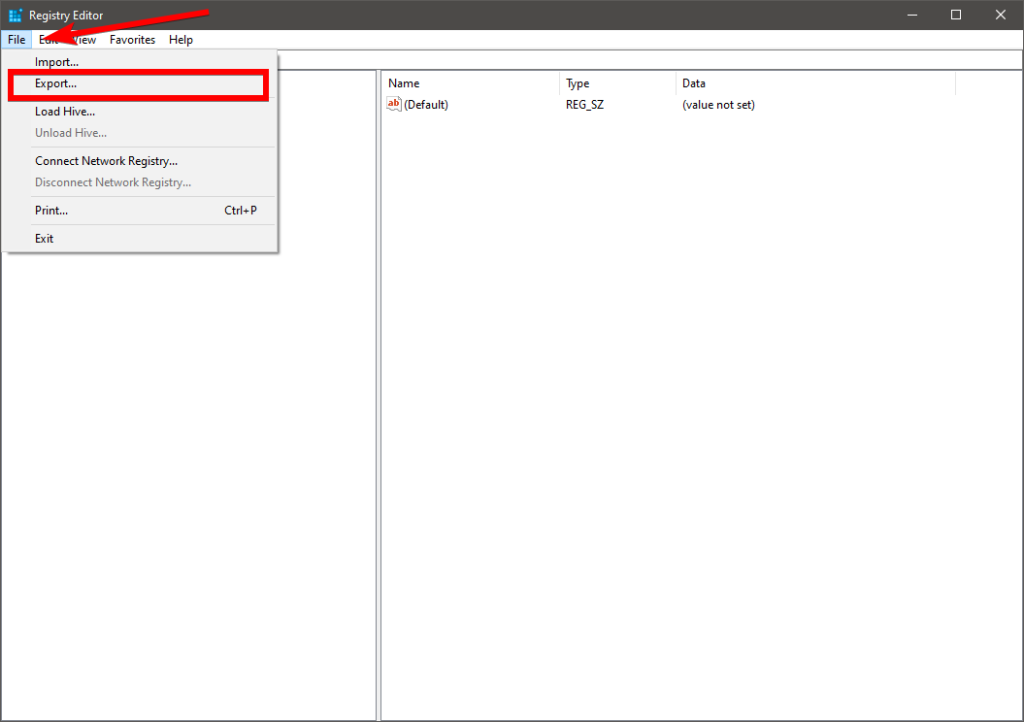Open the Help menu
The width and height of the screenshot is (1024, 722).
click(x=181, y=39)
